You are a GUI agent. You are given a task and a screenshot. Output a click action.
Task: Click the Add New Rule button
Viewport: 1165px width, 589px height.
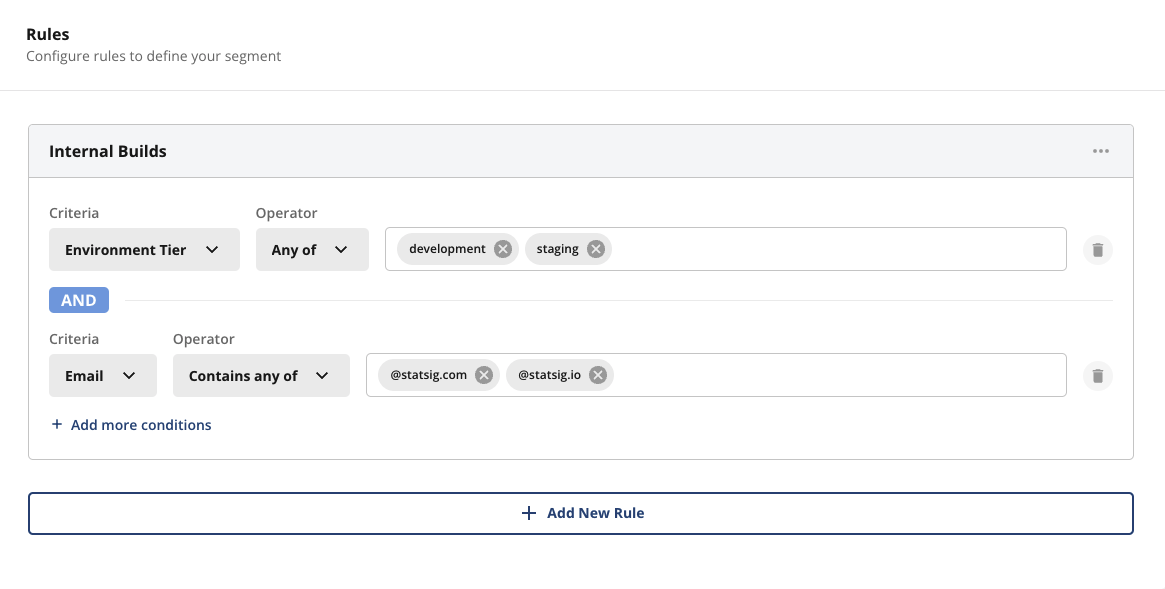click(581, 512)
